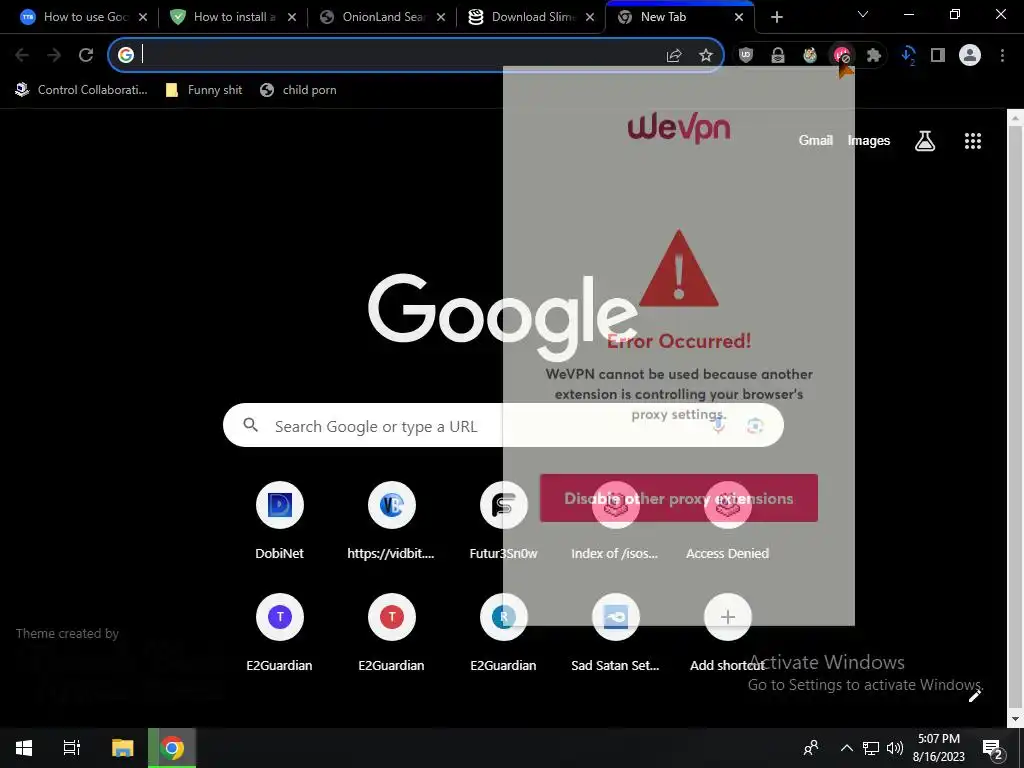Open the Funny shit bookmark folder

coord(204,90)
